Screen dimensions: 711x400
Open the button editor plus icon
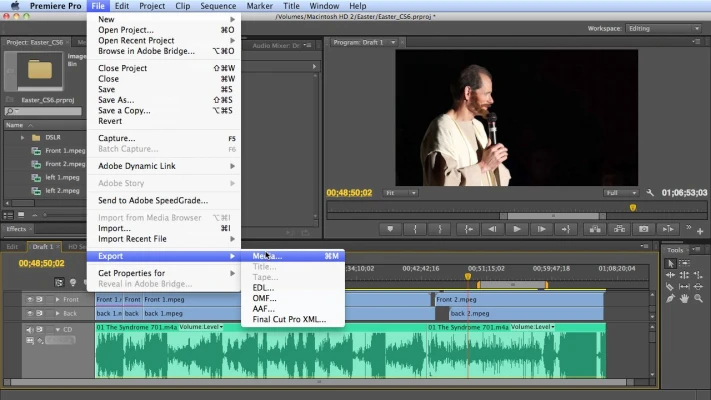[x=700, y=231]
